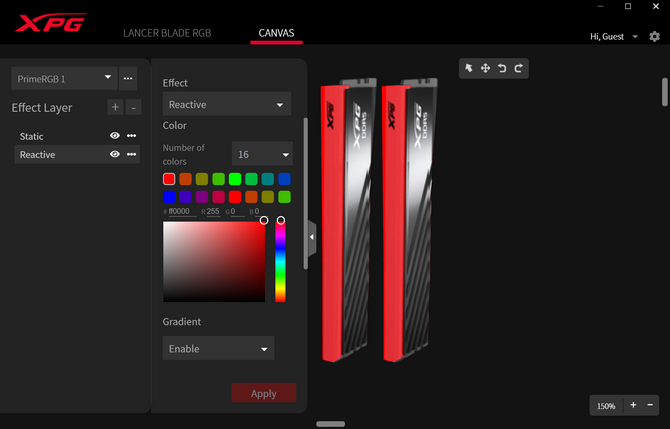This screenshot has width=670, height=429.
Task: Switch to CANVAS tab
Action: 276,33
